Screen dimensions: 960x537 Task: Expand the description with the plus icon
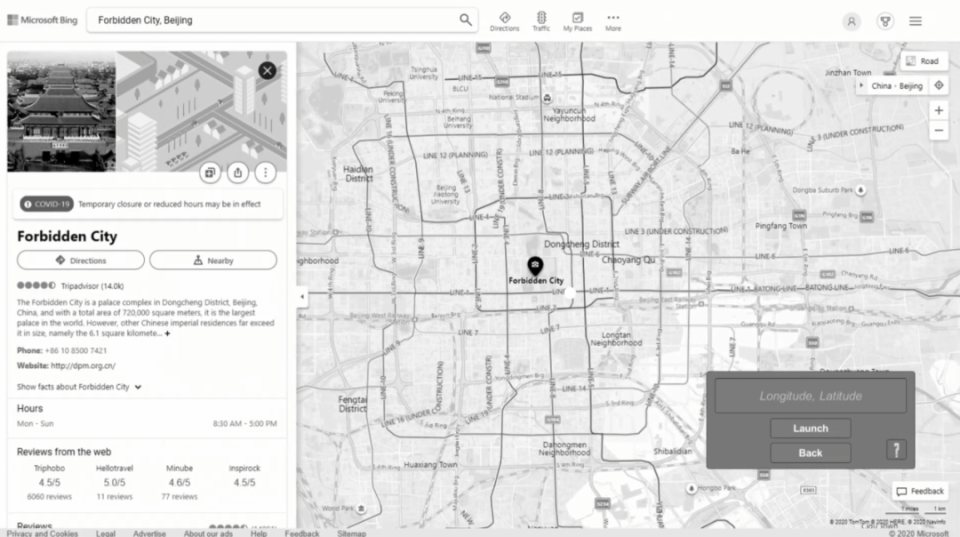point(167,334)
